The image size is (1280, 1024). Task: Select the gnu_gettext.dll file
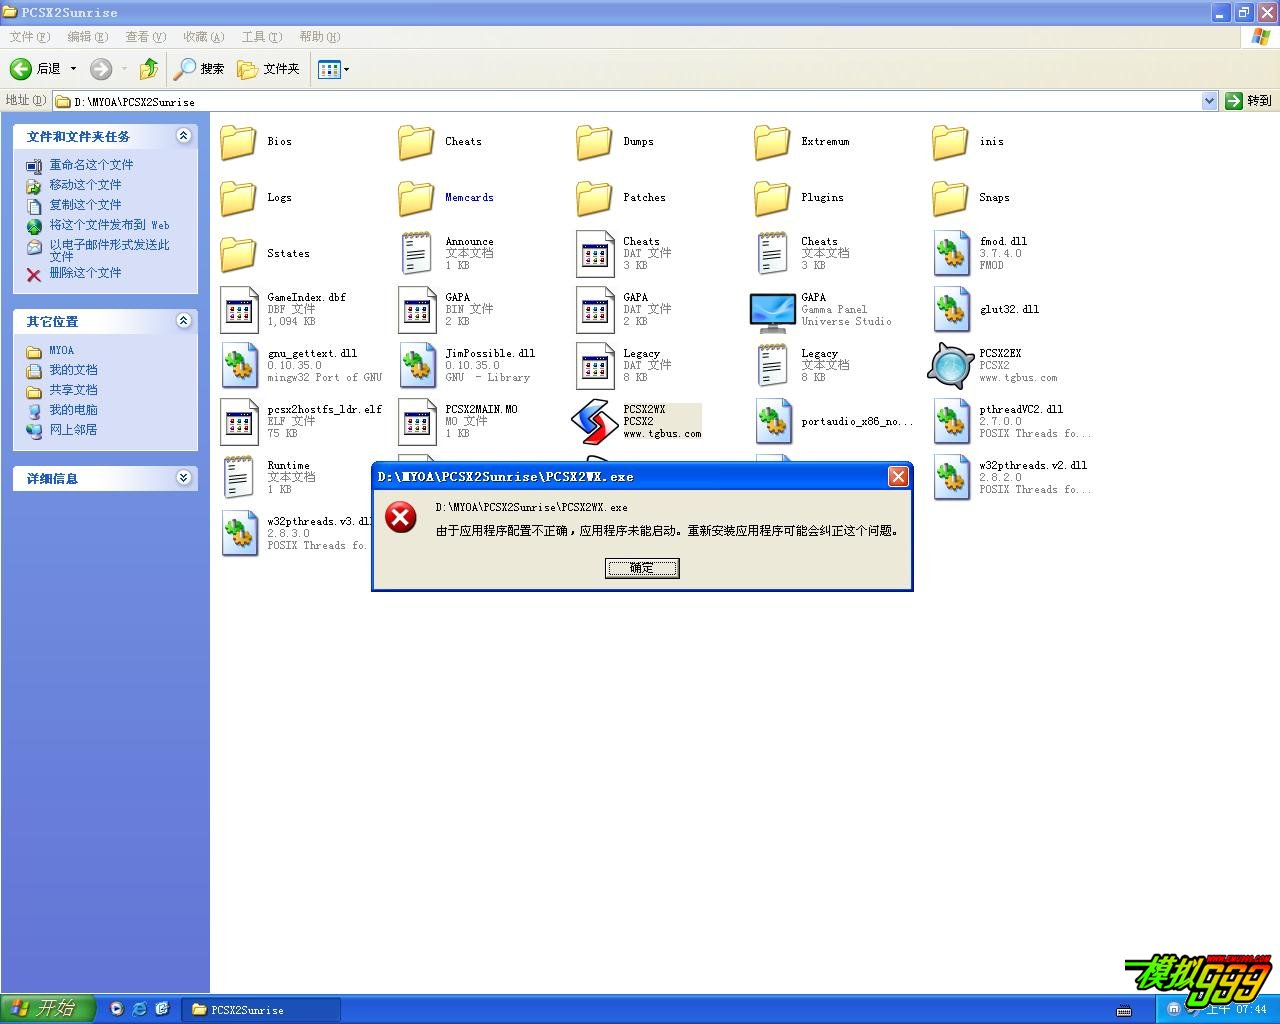[238, 365]
